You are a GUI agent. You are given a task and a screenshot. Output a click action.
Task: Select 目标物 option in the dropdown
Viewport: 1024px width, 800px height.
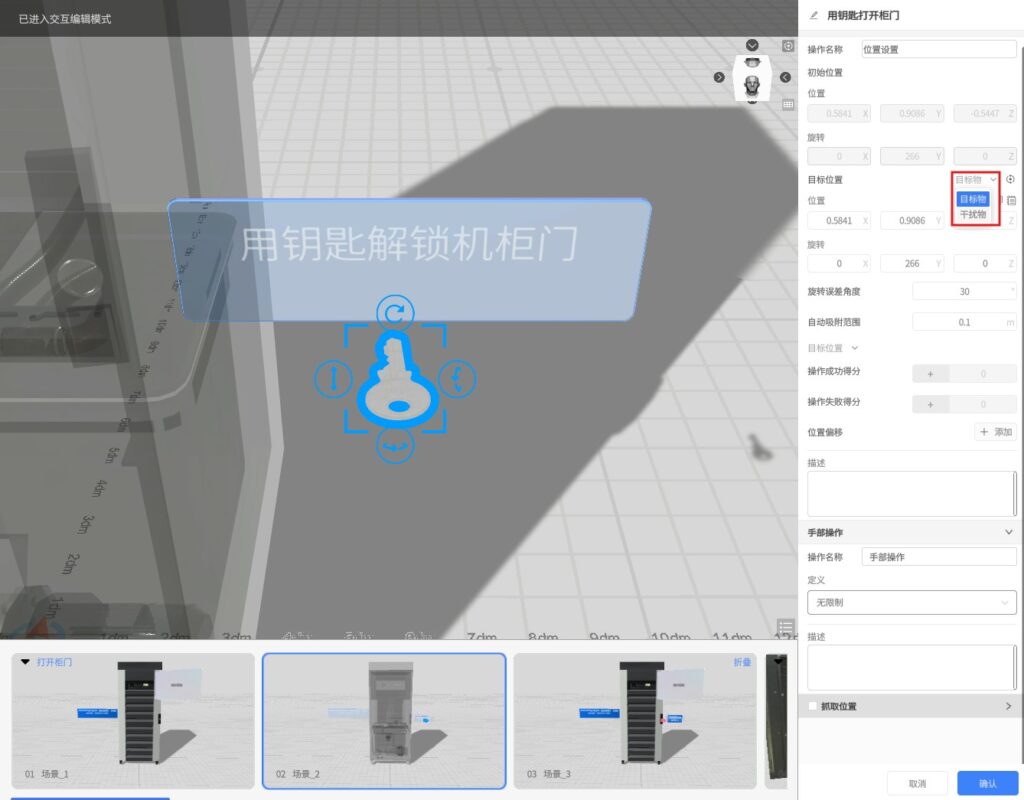coord(973,199)
